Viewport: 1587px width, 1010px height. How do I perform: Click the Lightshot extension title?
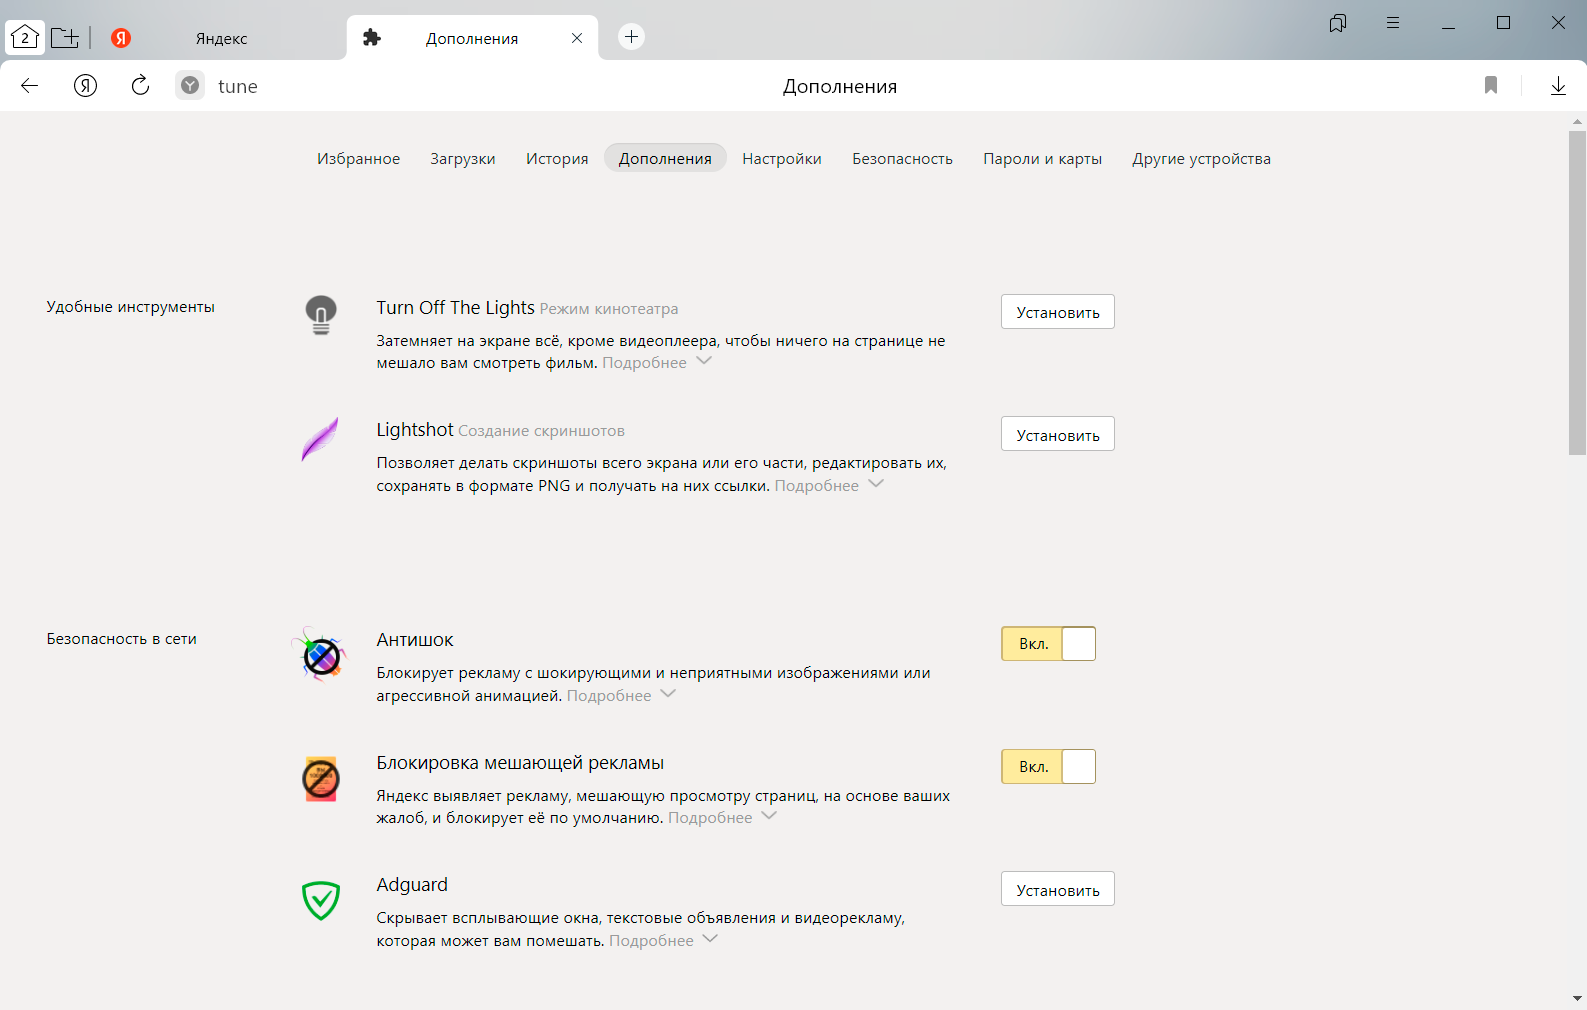tap(415, 430)
